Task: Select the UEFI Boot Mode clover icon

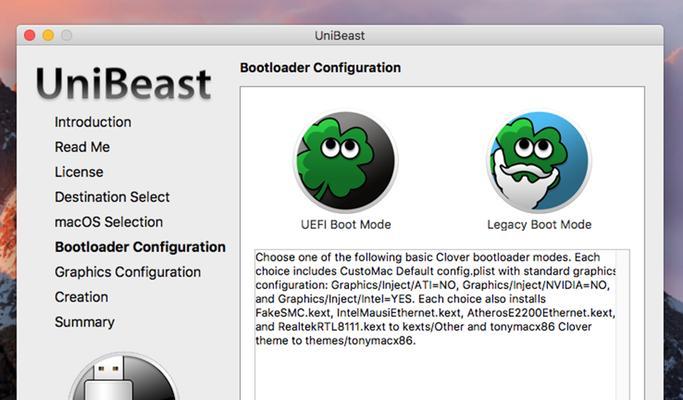Action: tap(346, 161)
